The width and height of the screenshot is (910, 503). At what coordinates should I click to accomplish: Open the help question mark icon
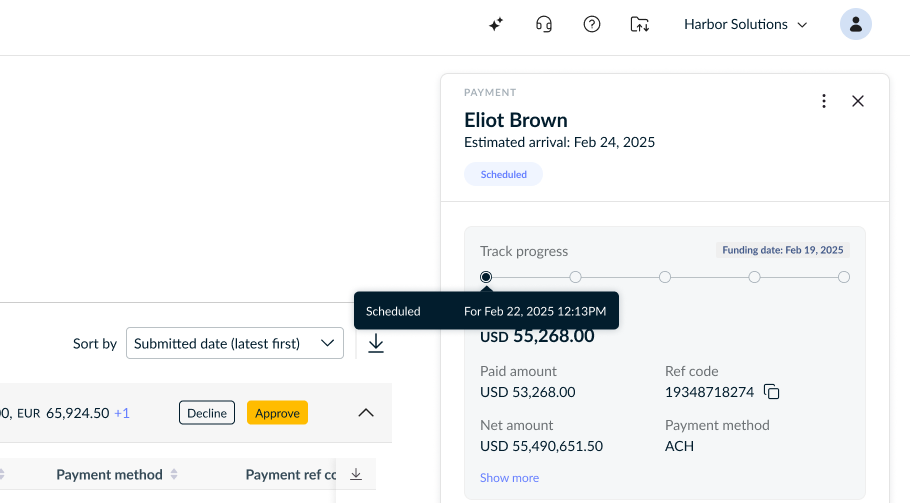click(592, 24)
